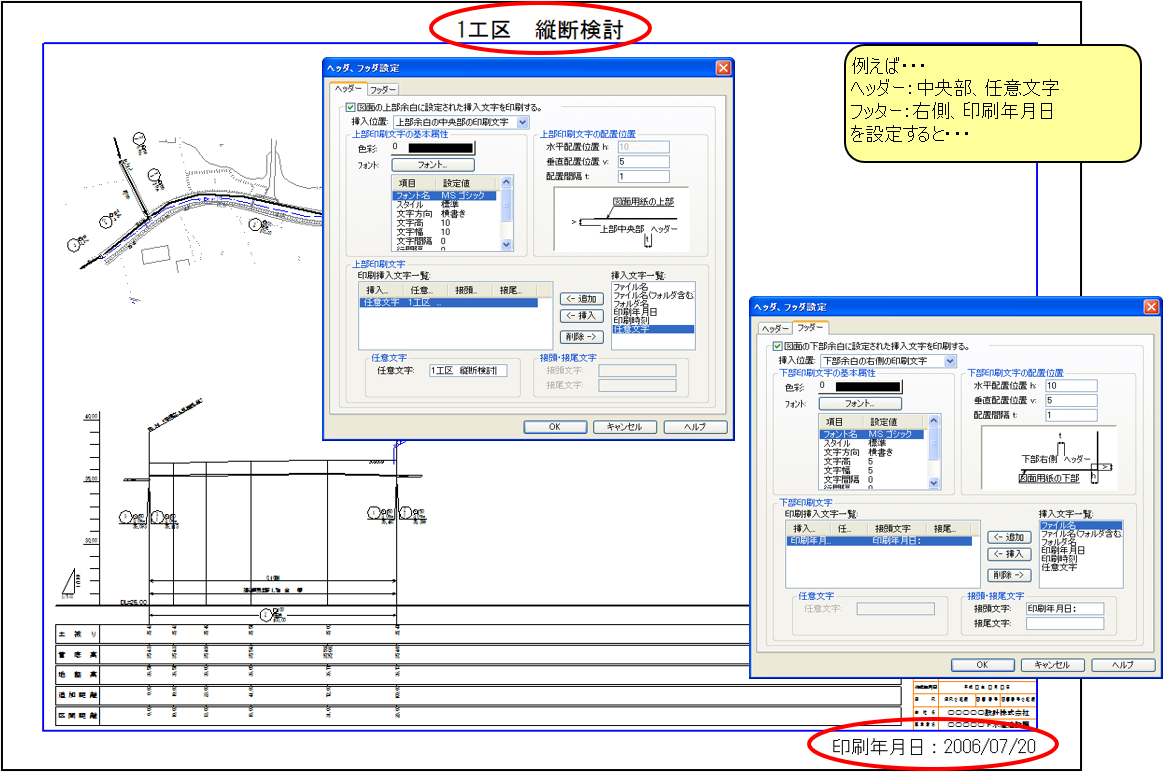1163x772 pixels.
Task: Expand the 下部余白の右側の印刷文字 combo box
Action: [x=950, y=360]
